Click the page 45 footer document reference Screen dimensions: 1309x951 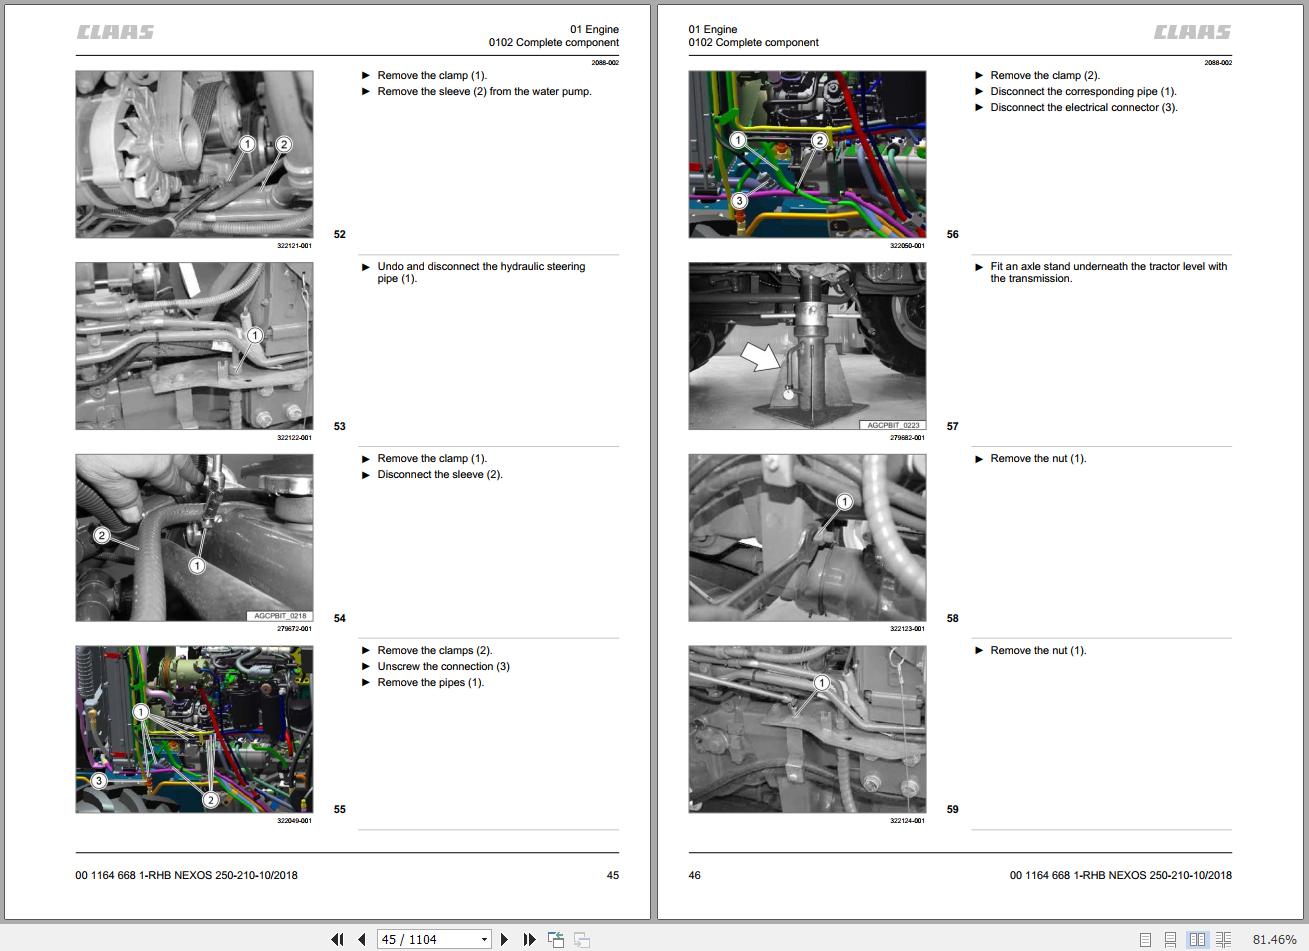[x=186, y=875]
